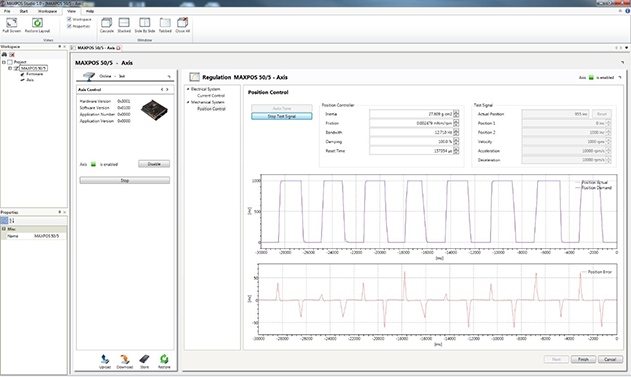Image resolution: width=631 pixels, height=377 pixels.
Task: Click the collapse arrow beside Online status
Action: point(169,76)
